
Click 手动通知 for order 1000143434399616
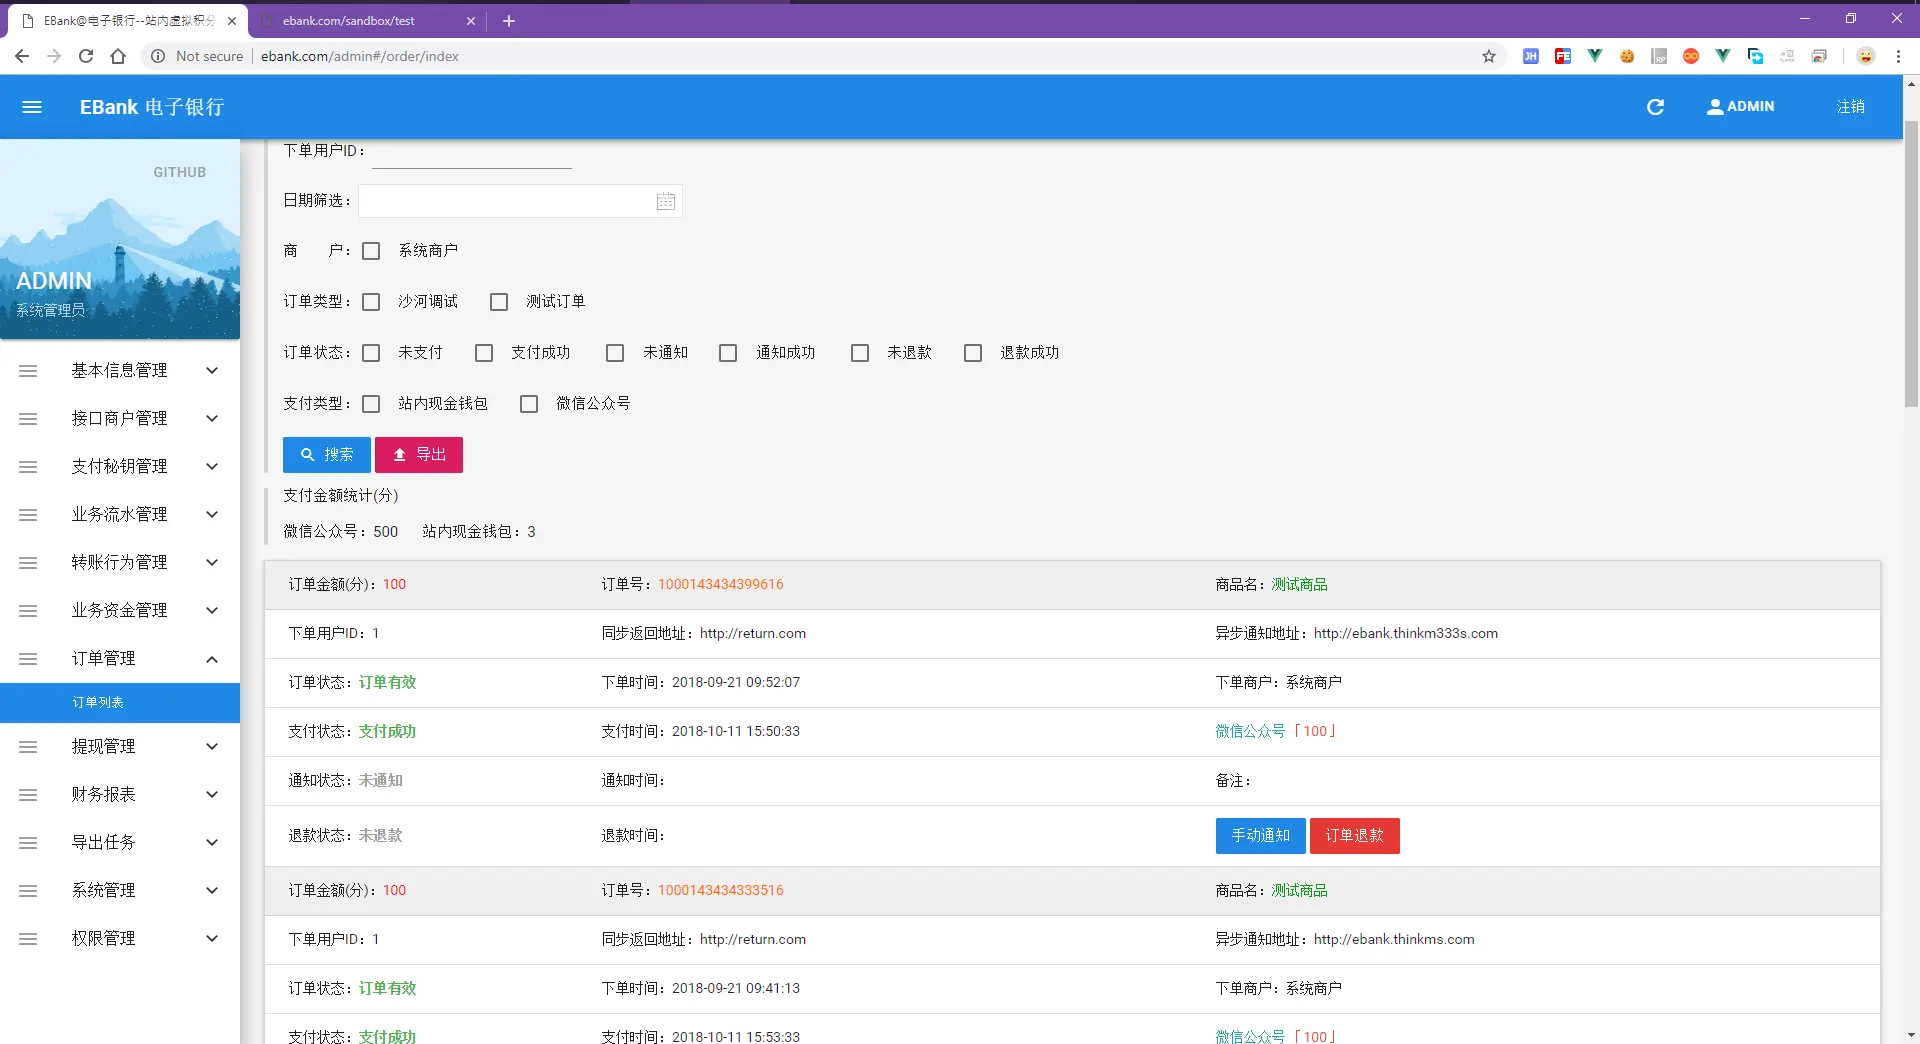tap(1260, 836)
